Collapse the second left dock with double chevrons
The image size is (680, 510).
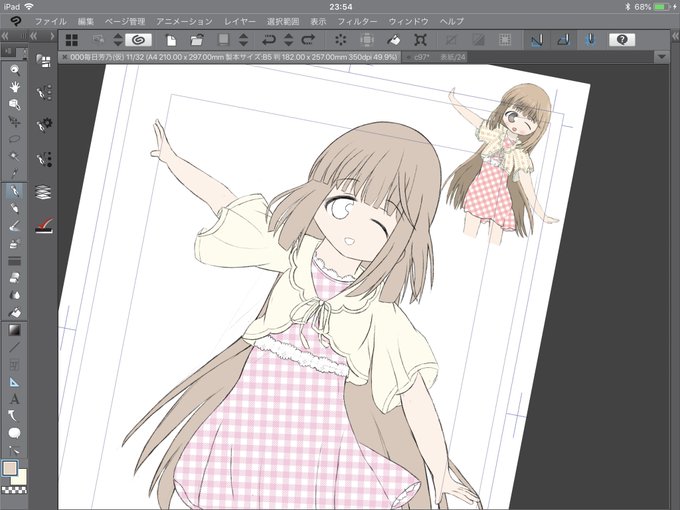[34, 36]
